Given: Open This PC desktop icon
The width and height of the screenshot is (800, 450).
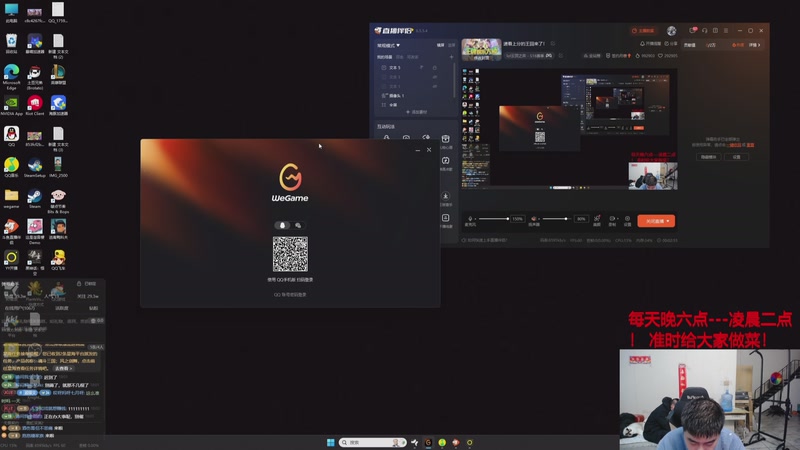Looking at the screenshot, I should coord(11,13).
